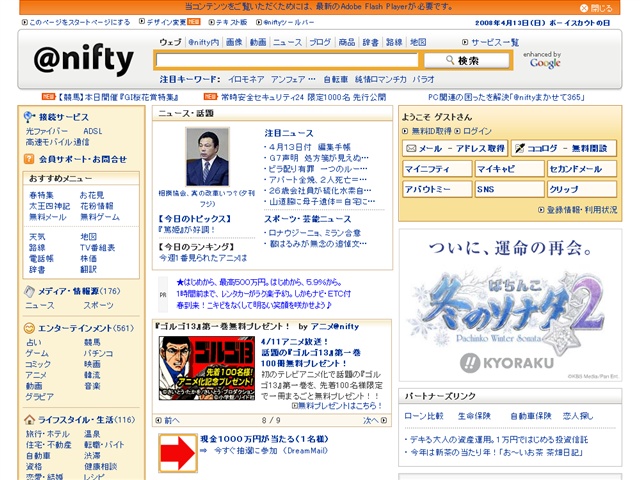
Task: Open the 今すぐ抽選に参加 DreamMail link
Action: point(271,451)
